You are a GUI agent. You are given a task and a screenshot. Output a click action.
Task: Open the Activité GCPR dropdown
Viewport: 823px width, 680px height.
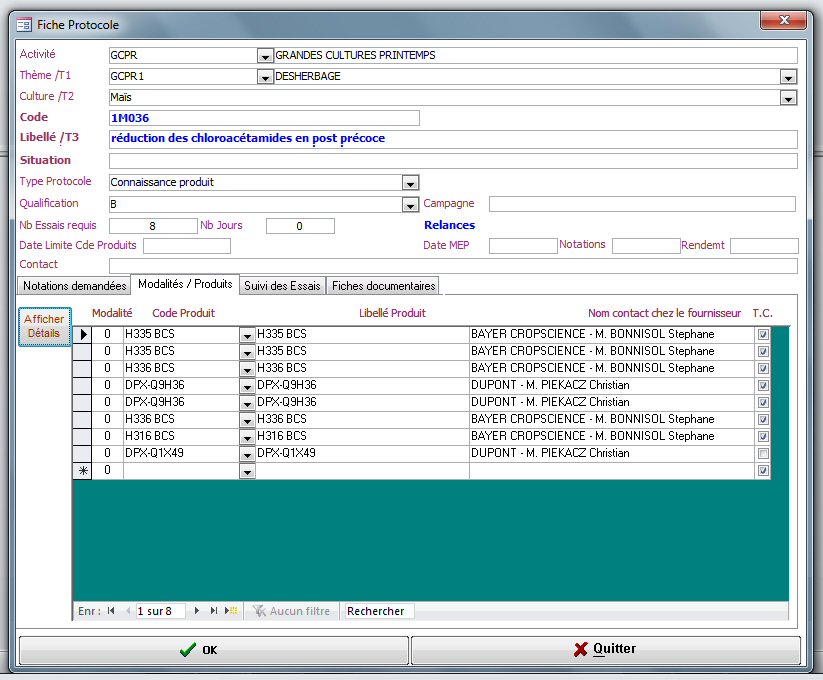tap(265, 56)
